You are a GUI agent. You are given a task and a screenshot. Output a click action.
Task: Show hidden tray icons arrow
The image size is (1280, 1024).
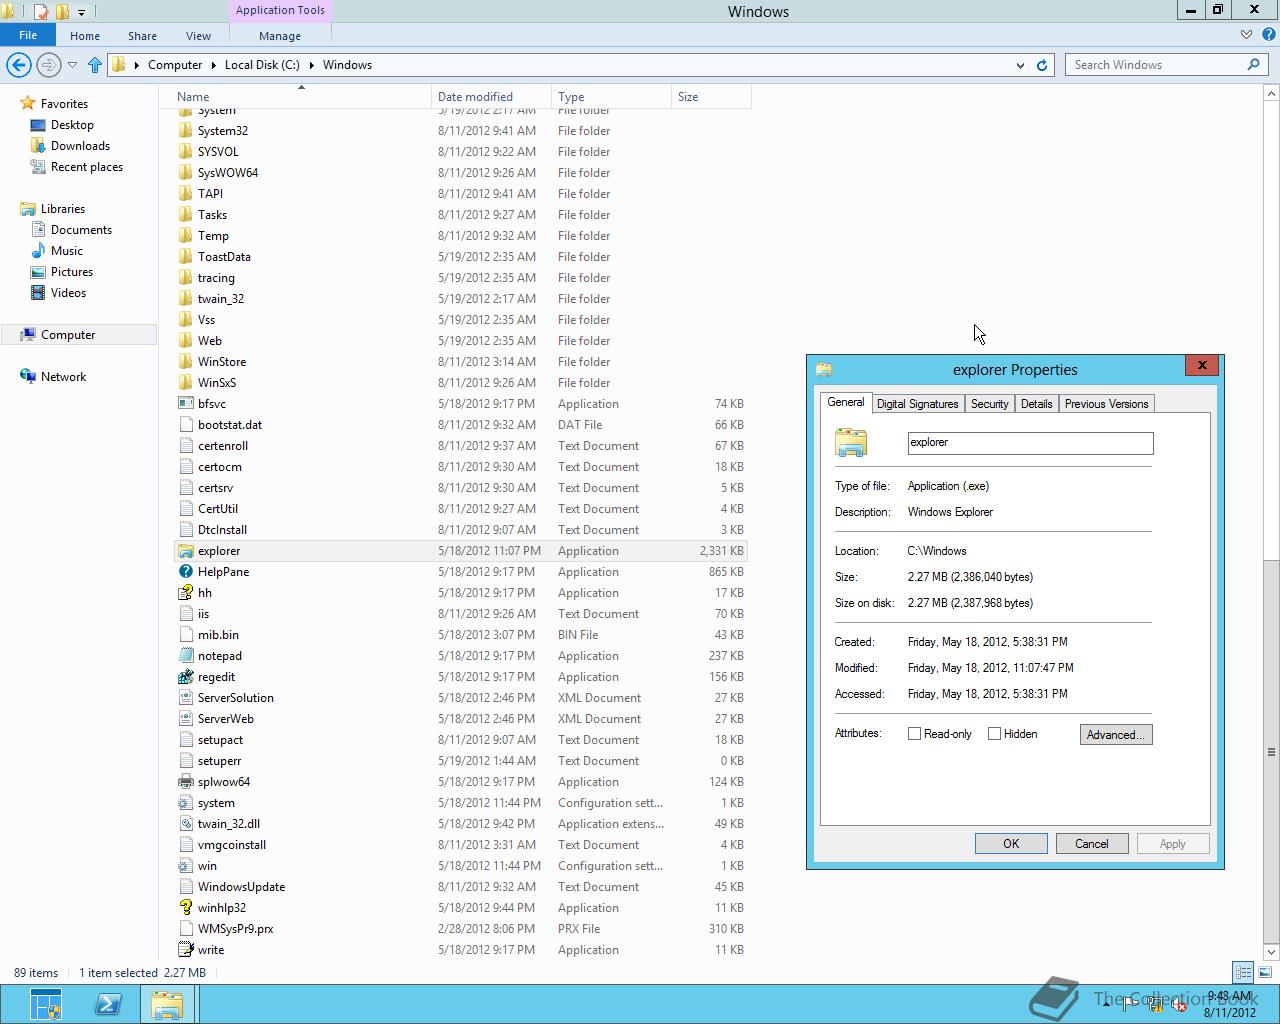coord(1107,1005)
